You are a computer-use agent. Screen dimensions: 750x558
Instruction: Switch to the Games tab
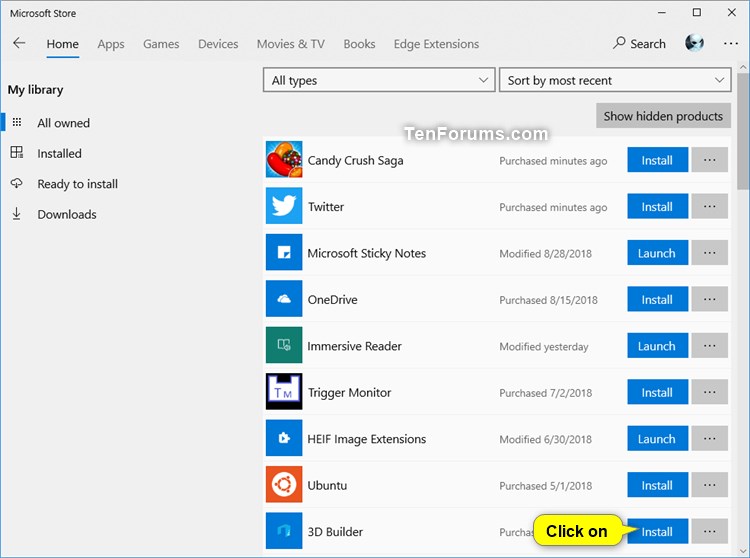161,44
